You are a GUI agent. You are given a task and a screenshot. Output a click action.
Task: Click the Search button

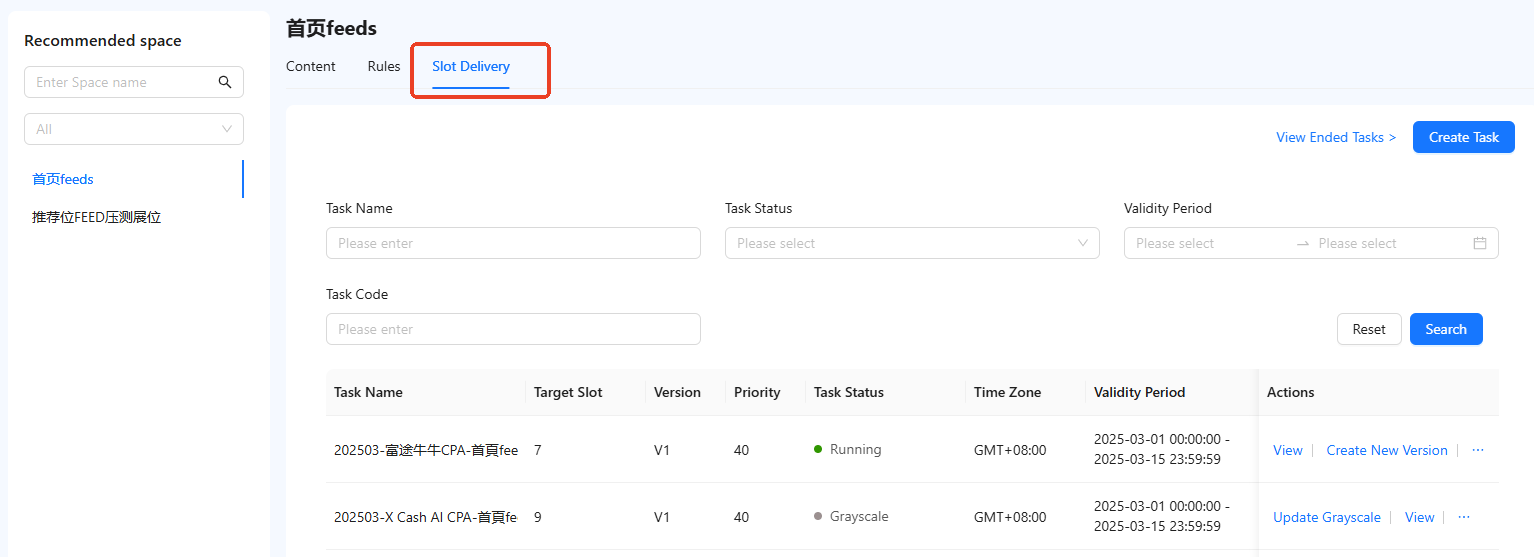coord(1446,329)
